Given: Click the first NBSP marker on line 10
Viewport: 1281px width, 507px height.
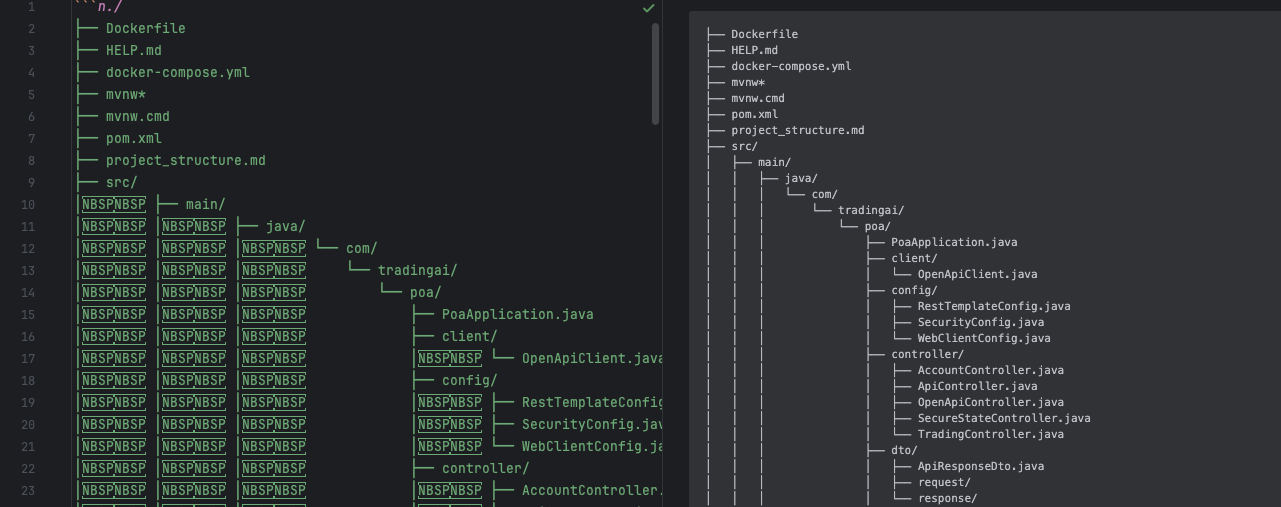Looking at the screenshot, I should pyautogui.click(x=98, y=204).
